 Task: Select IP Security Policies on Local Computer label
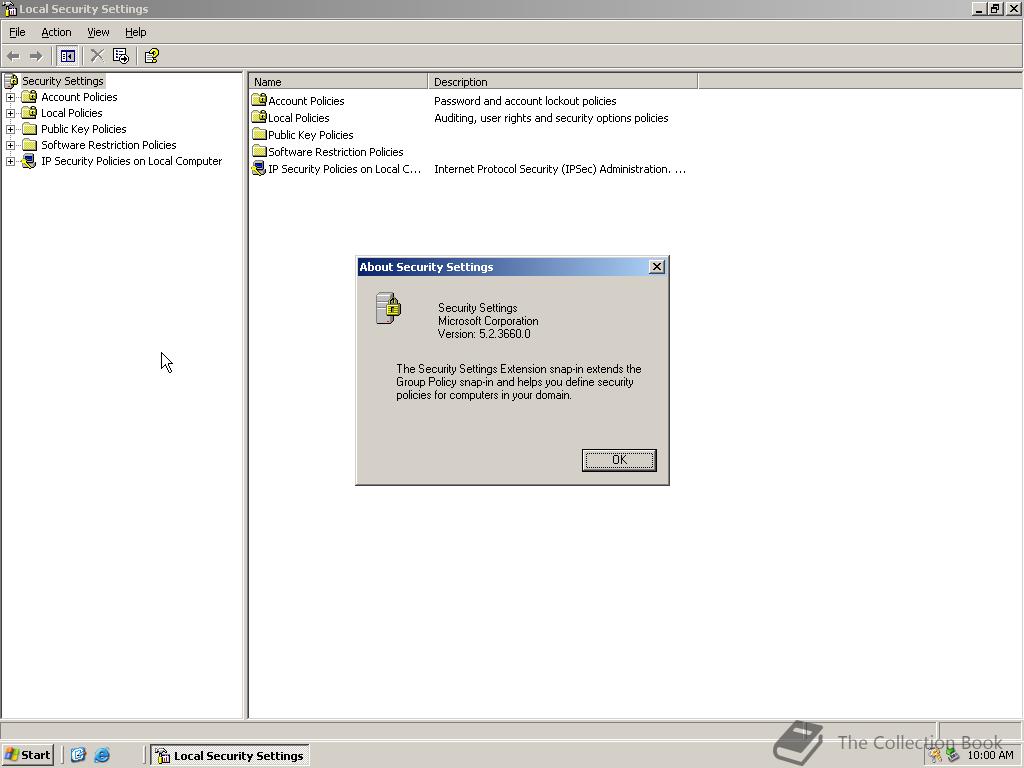point(131,161)
